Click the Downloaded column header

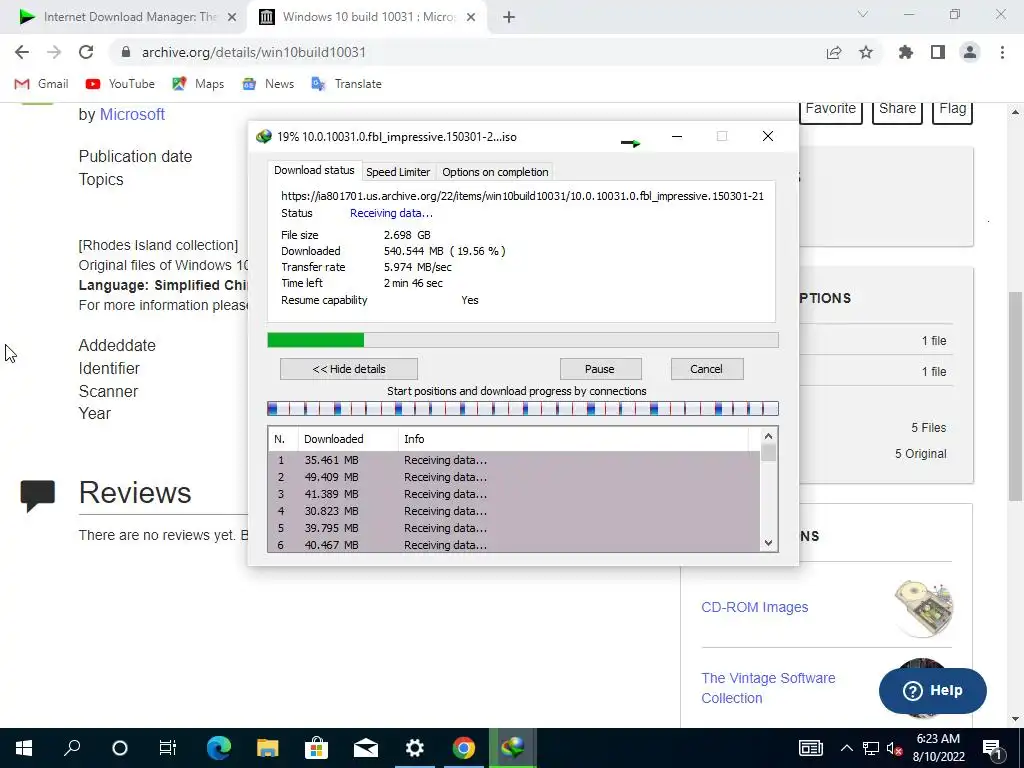(348, 439)
